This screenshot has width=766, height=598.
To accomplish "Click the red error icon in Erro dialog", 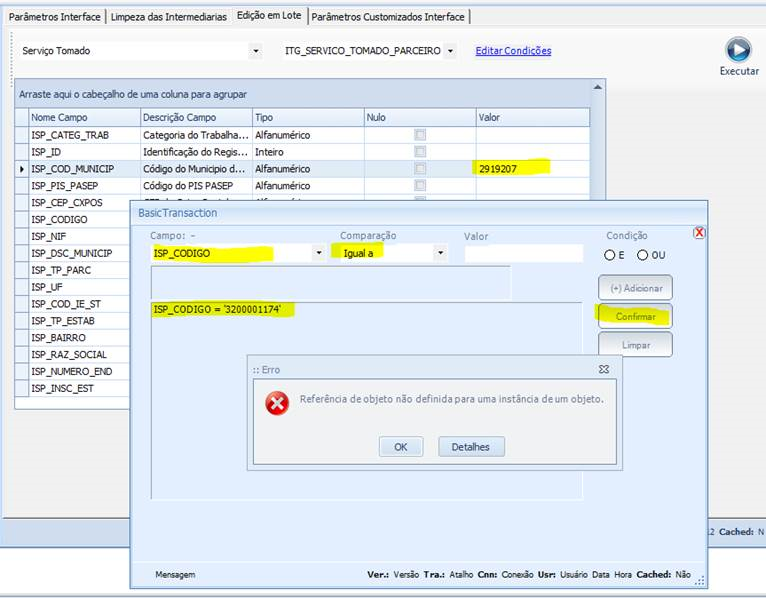I will 277,403.
